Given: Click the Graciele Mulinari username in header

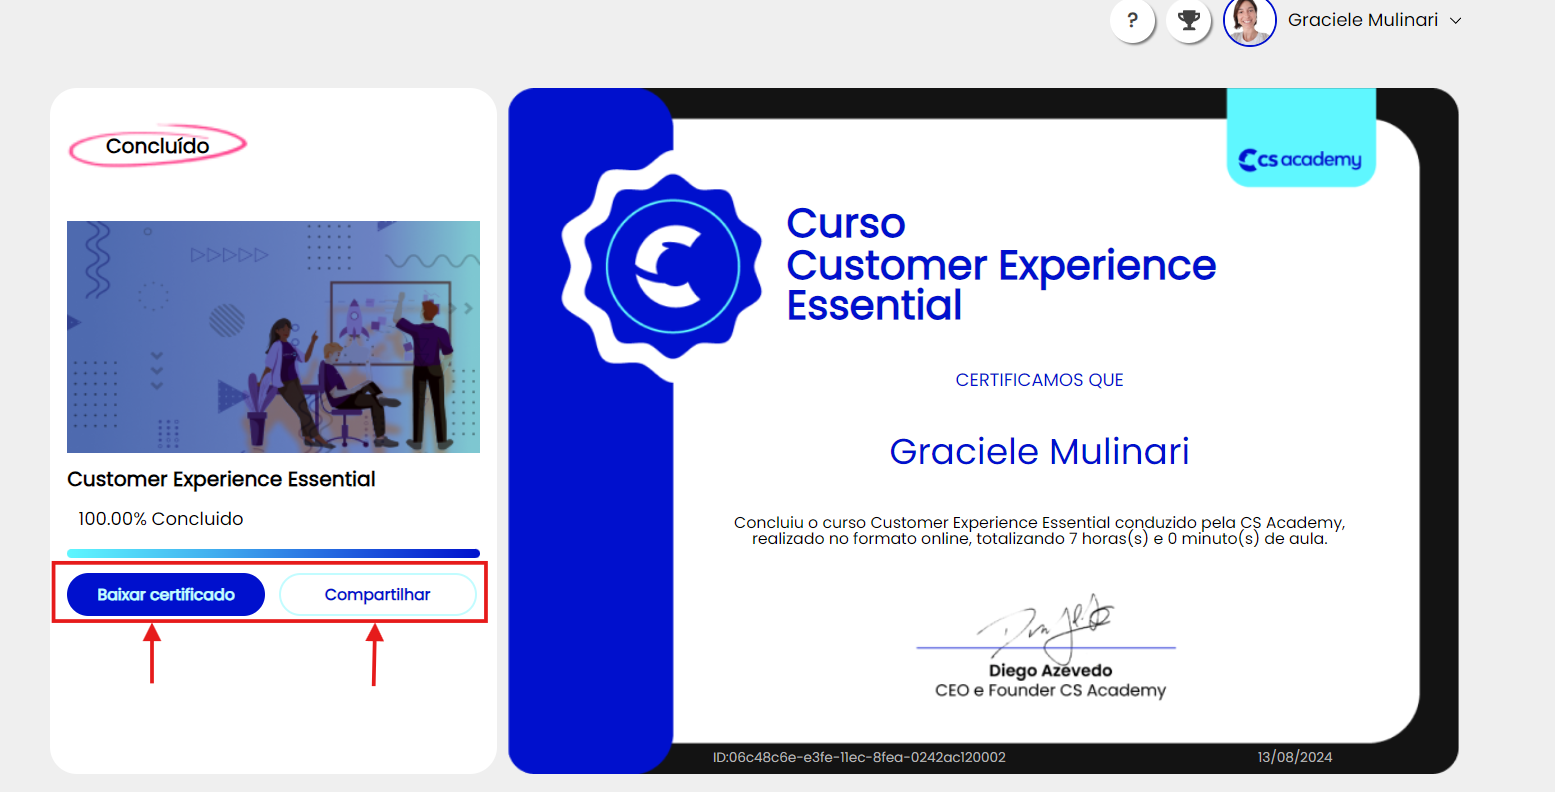Looking at the screenshot, I should tap(1362, 20).
